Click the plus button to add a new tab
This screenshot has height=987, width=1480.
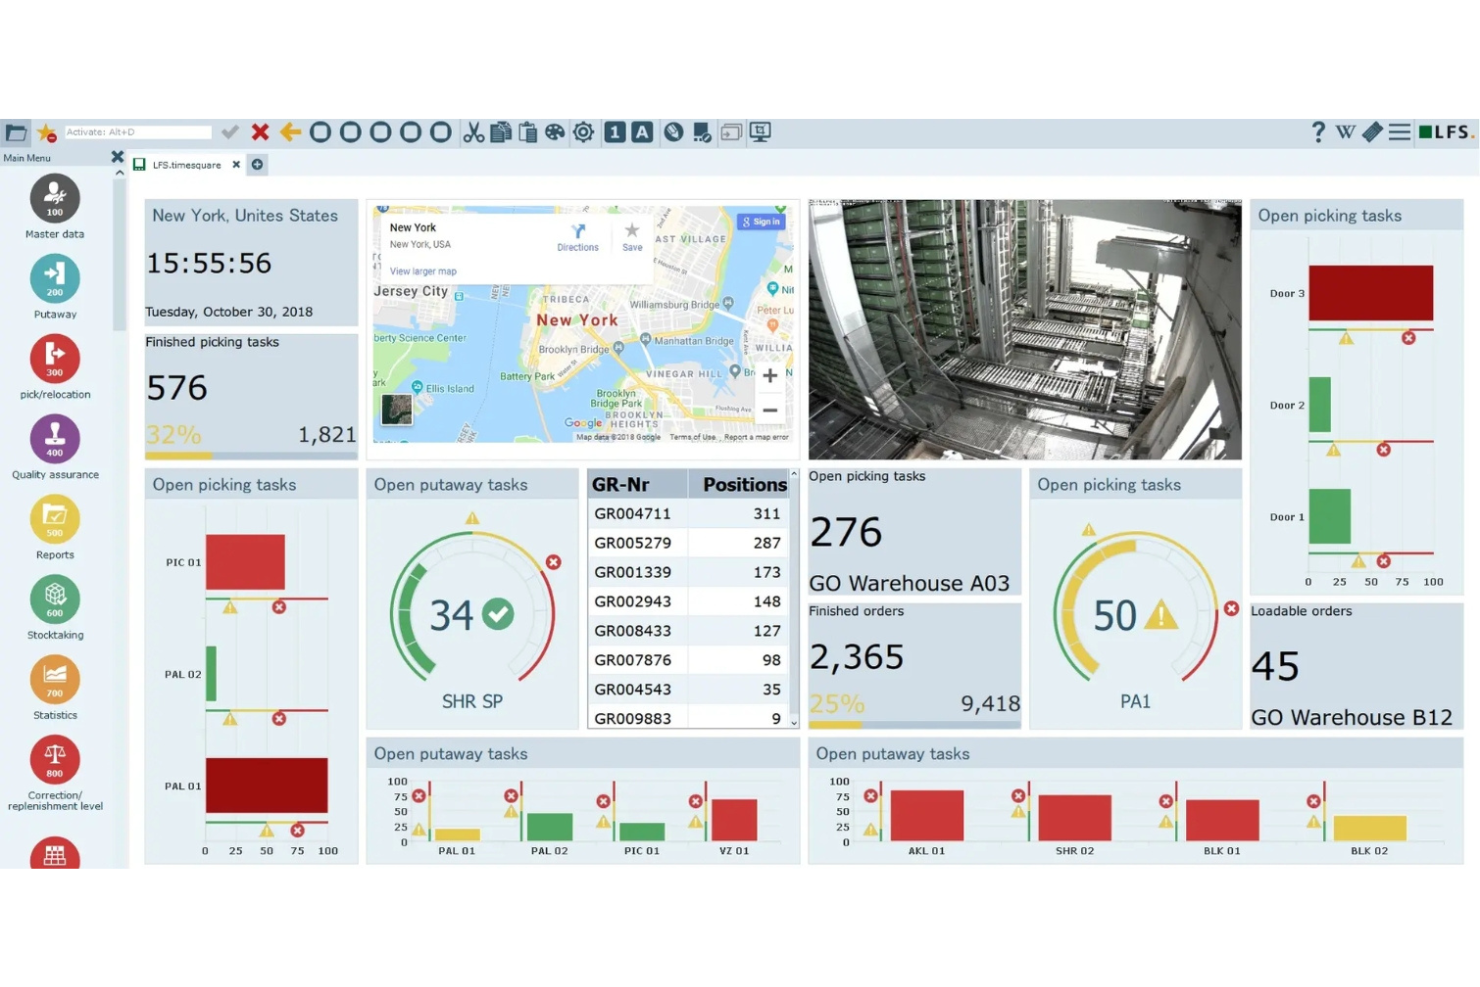click(x=257, y=164)
